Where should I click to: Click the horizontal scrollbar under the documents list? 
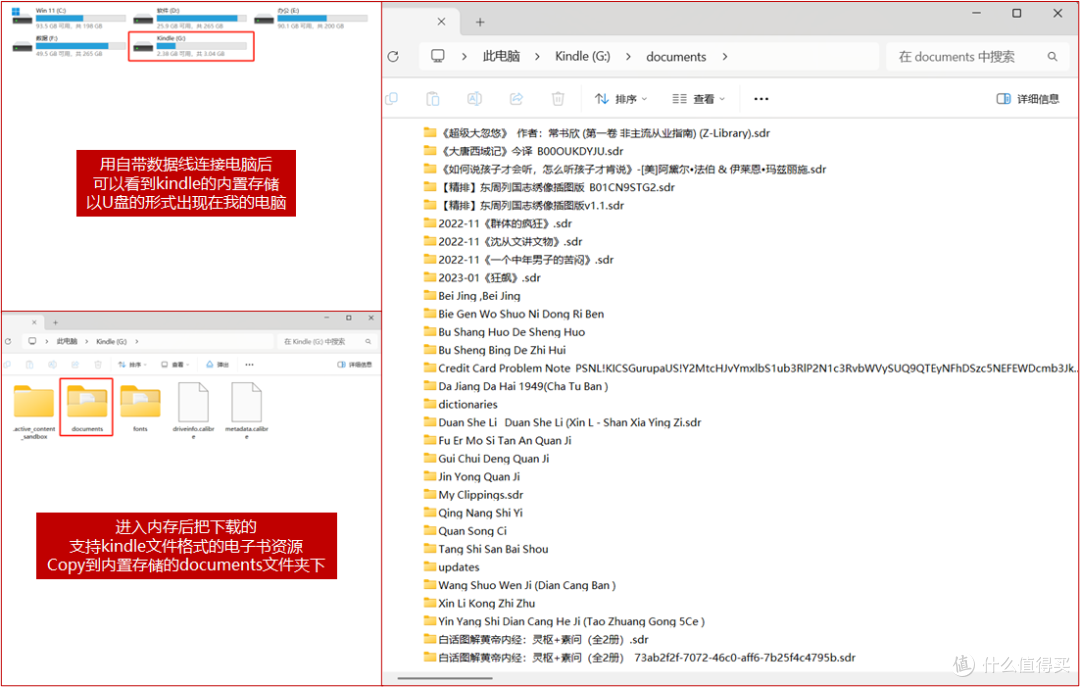pos(445,678)
